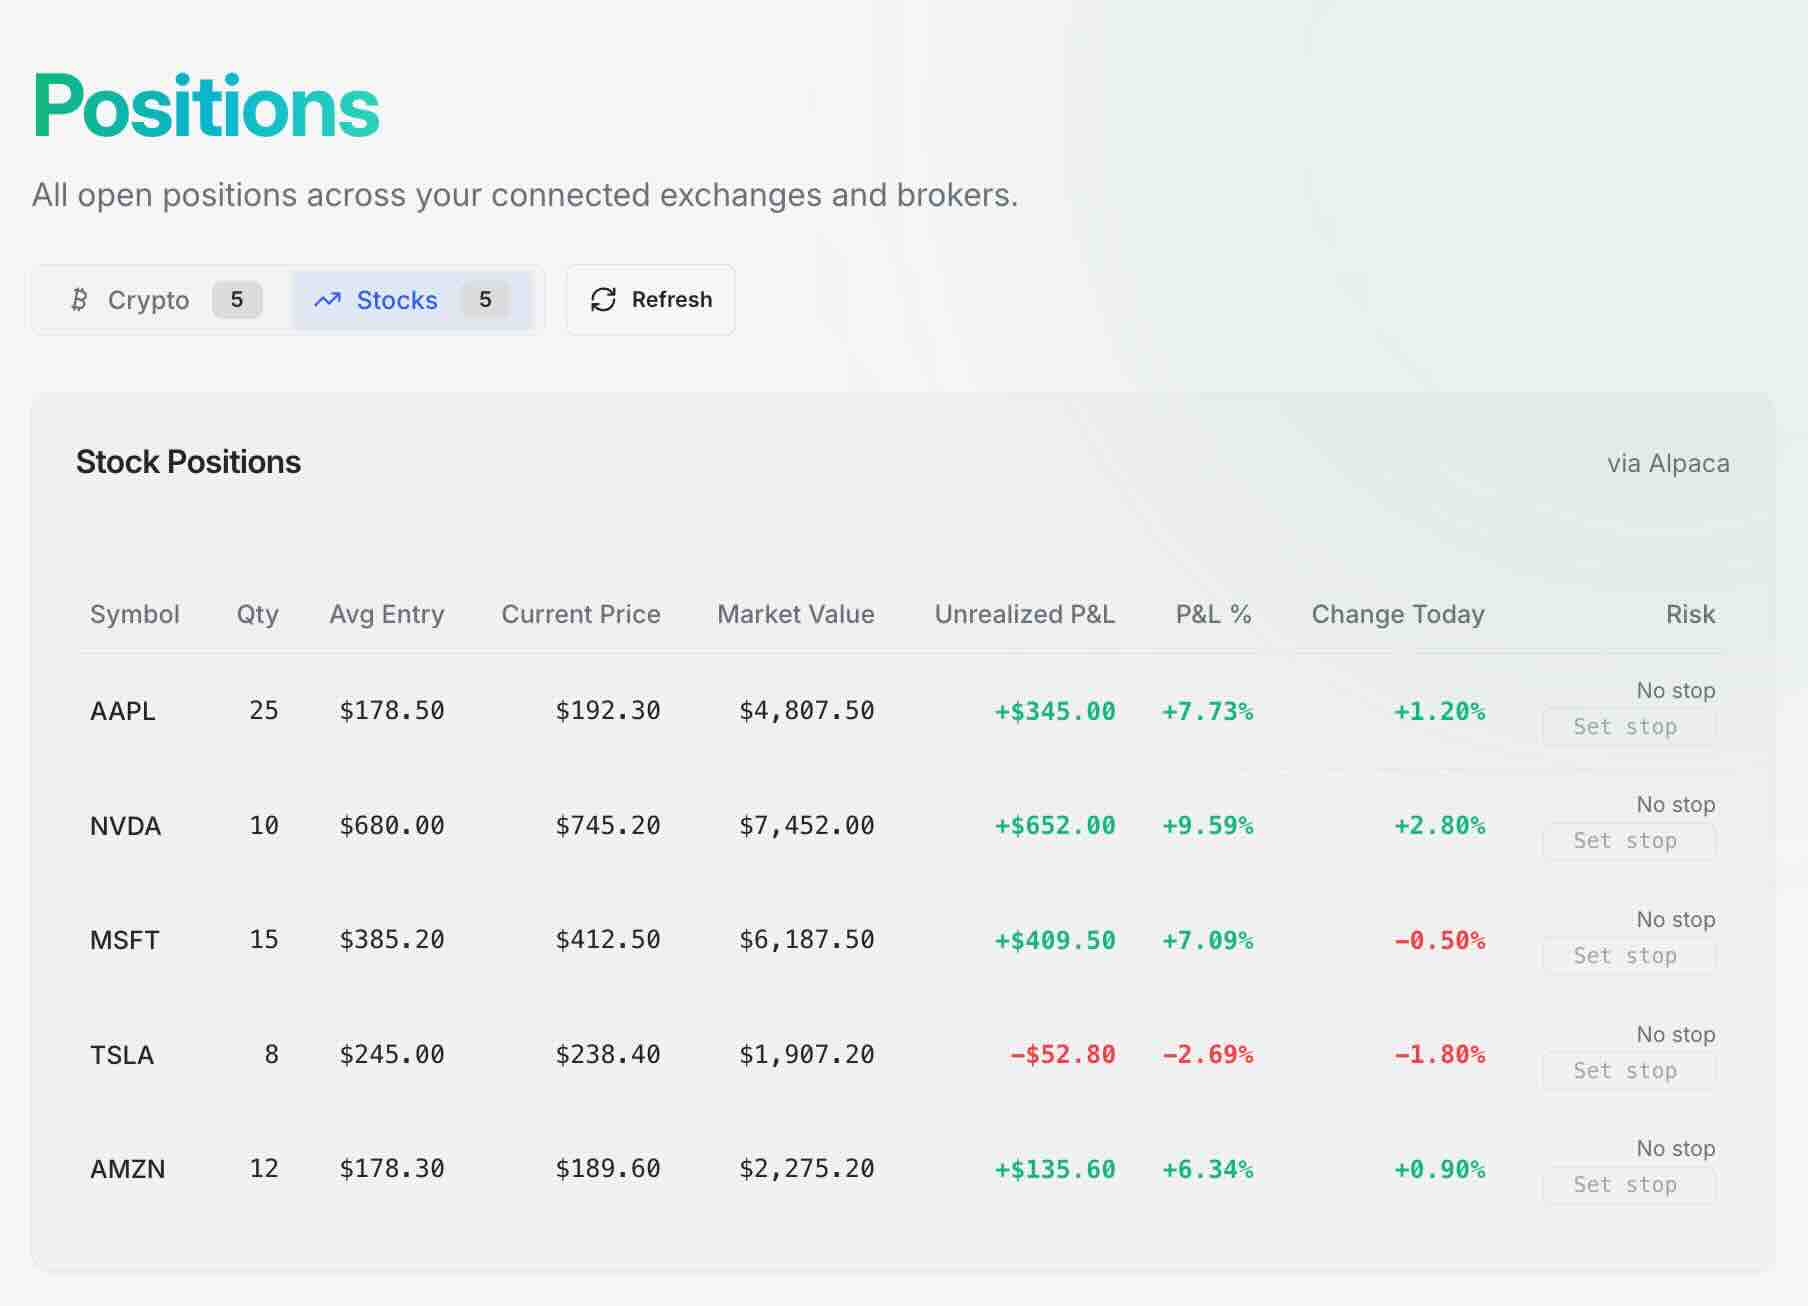
Task: Click the Change Today column header
Action: pyautogui.click(x=1398, y=614)
